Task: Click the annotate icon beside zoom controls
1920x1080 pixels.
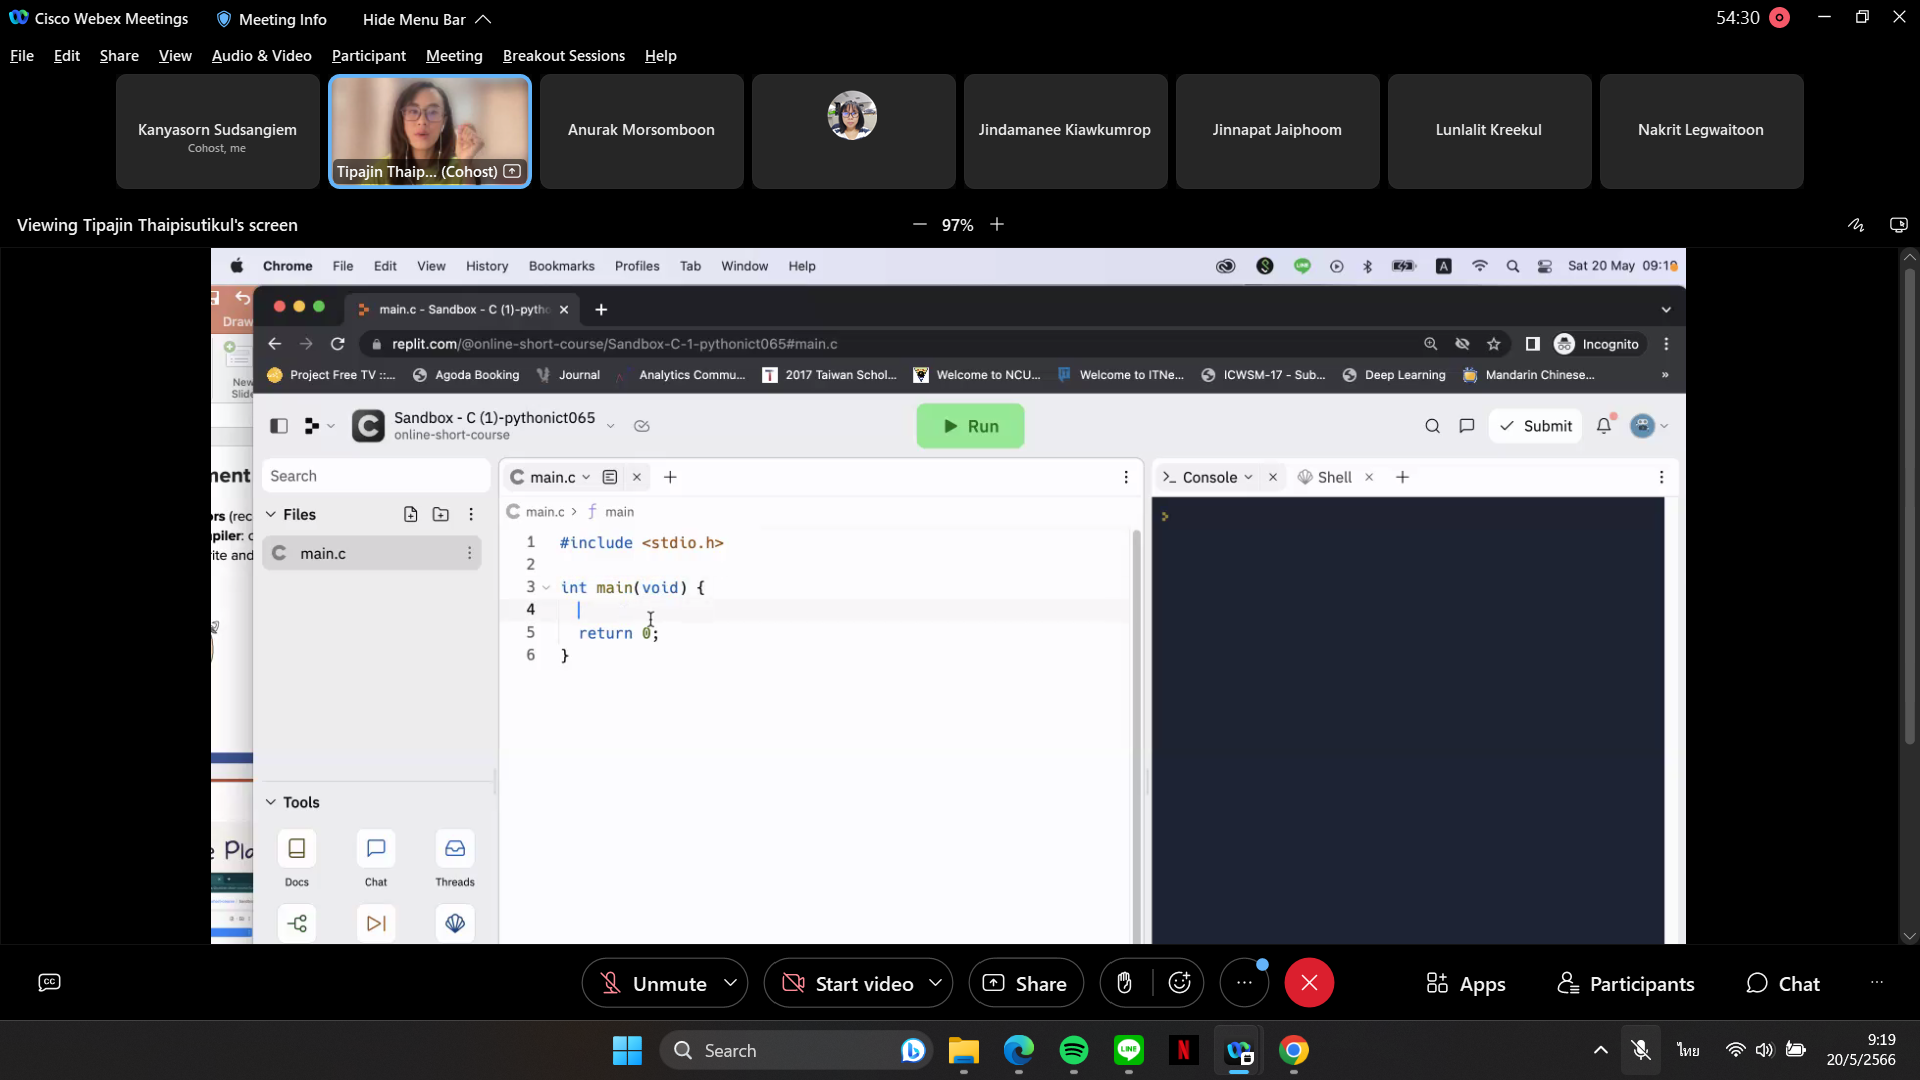Action: click(x=1856, y=225)
